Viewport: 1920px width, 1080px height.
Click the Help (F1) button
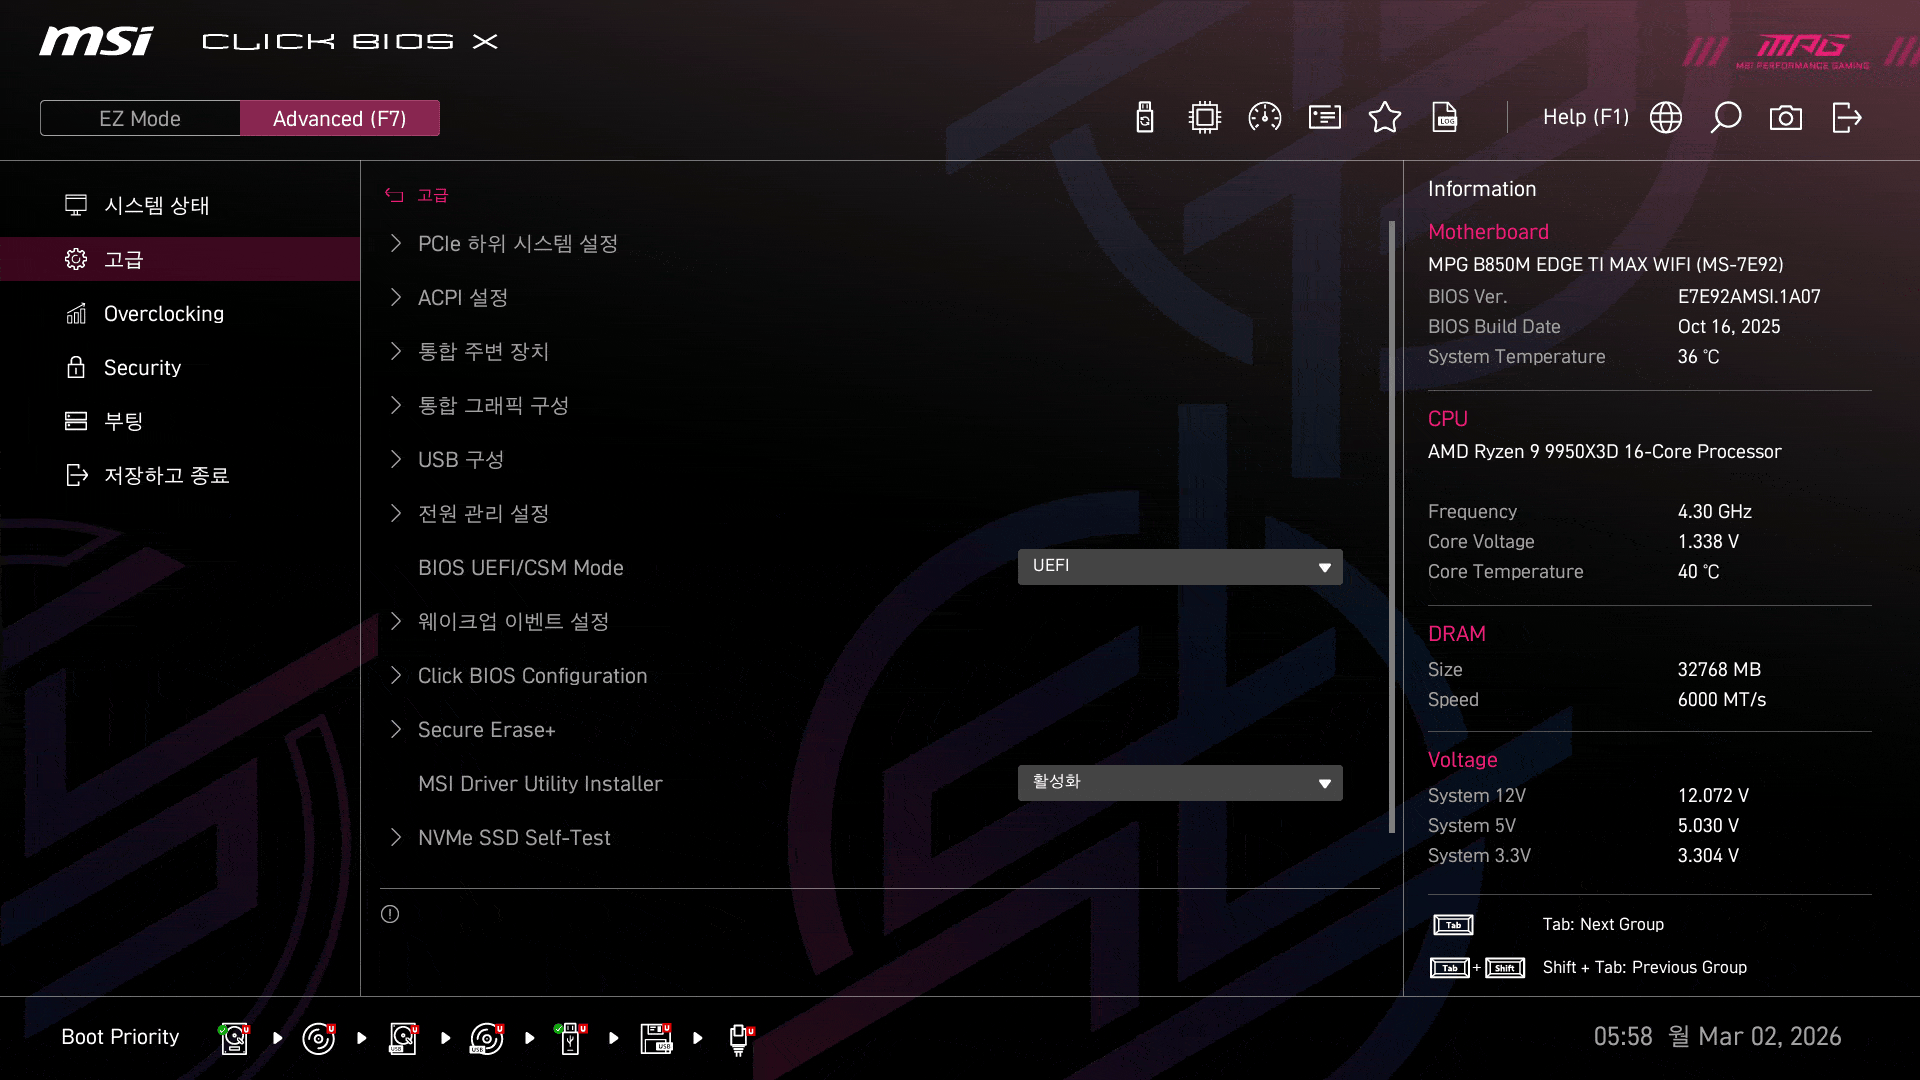tap(1585, 118)
